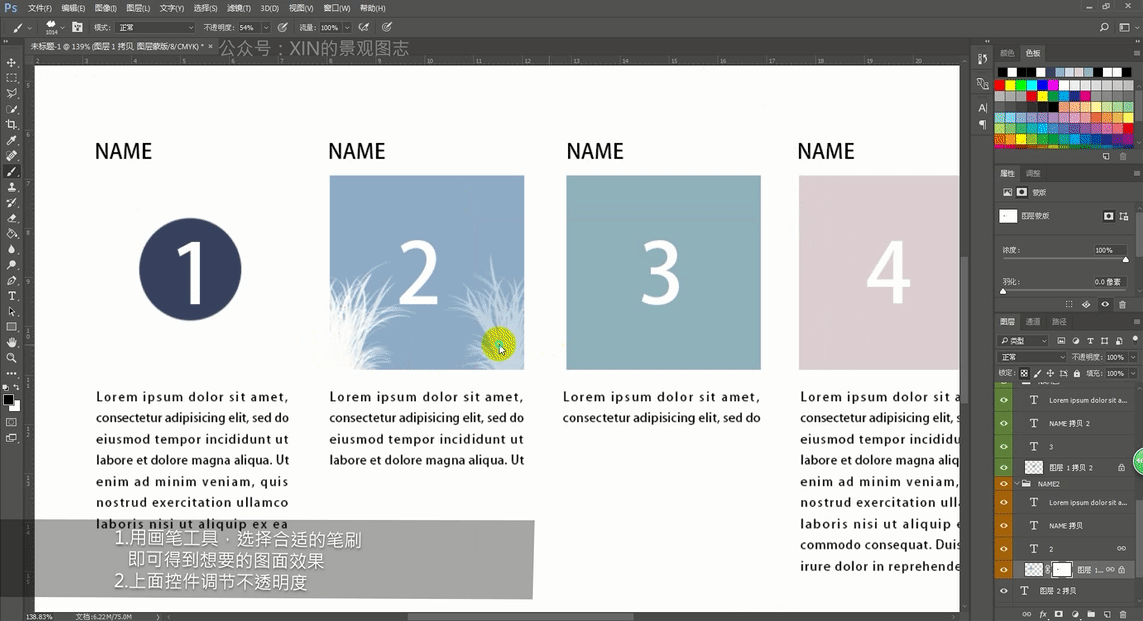Click the delete layer trash icon
The height and width of the screenshot is (621, 1143).
coord(1122,614)
